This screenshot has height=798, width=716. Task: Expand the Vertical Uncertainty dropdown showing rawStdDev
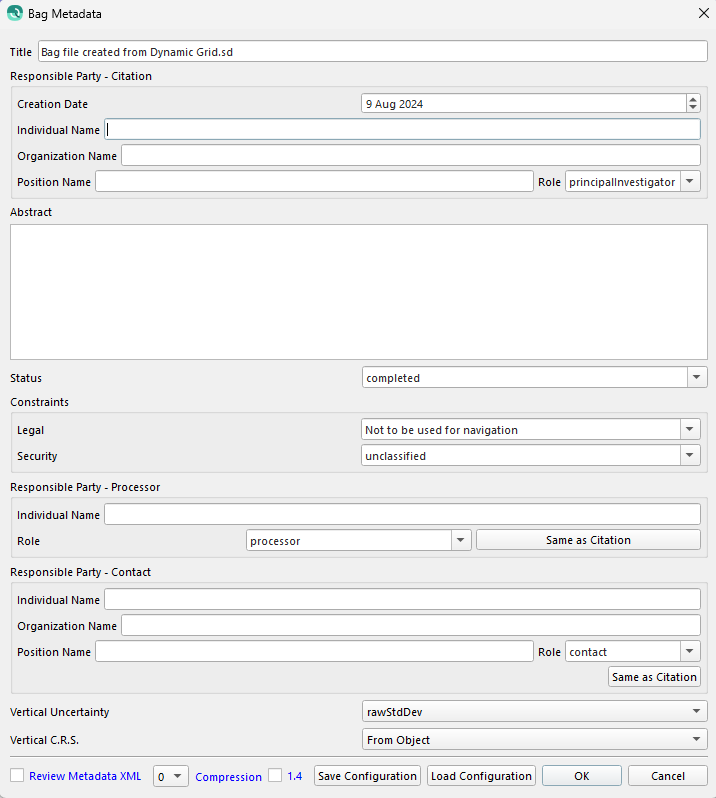click(534, 711)
